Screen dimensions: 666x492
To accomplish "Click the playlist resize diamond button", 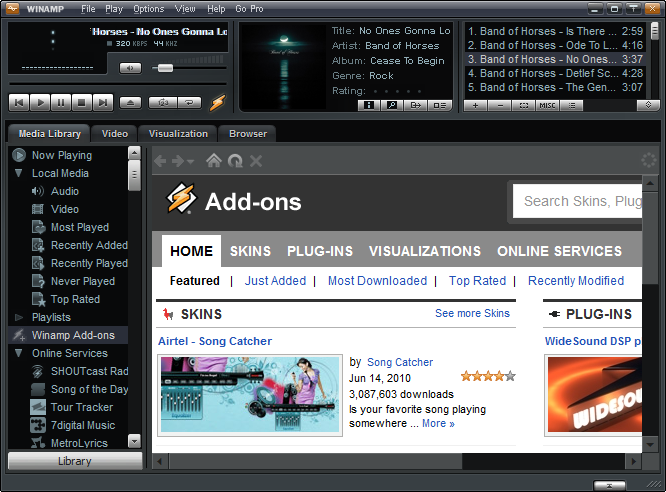I will point(648,105).
